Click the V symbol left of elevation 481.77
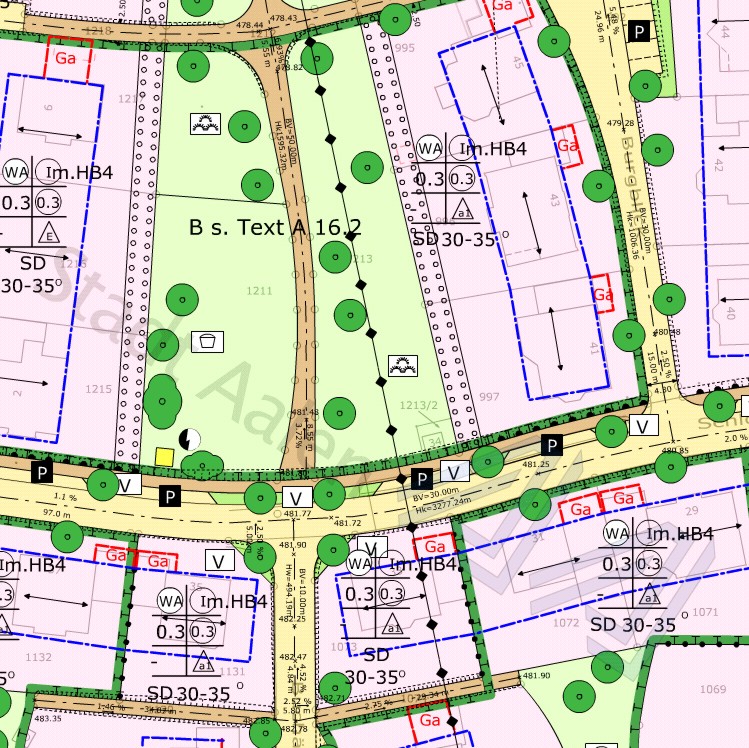The image size is (749, 748). point(296,497)
